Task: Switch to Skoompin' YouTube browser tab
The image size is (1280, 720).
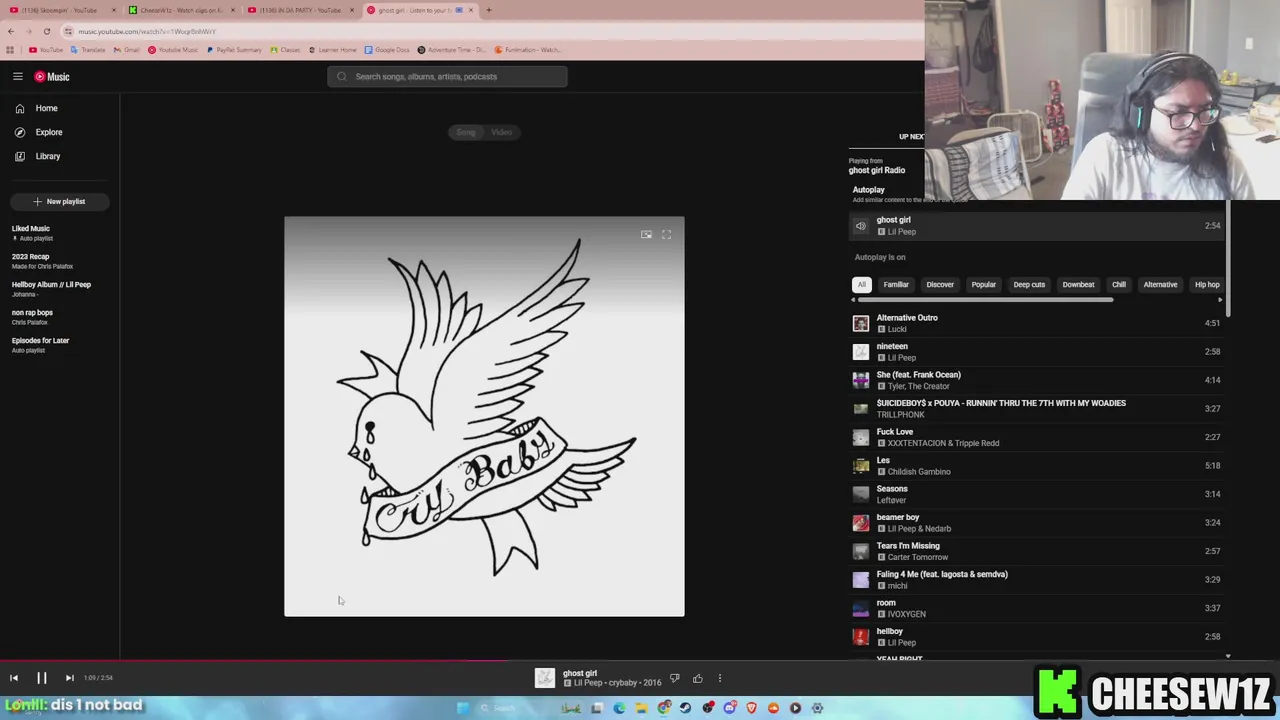Action: [x=60, y=10]
